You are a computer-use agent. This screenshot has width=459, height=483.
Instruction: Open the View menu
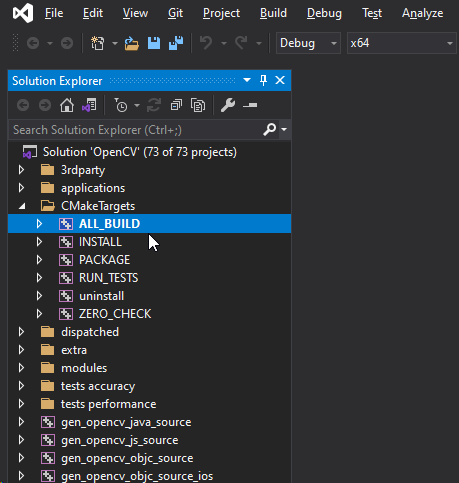coord(135,13)
